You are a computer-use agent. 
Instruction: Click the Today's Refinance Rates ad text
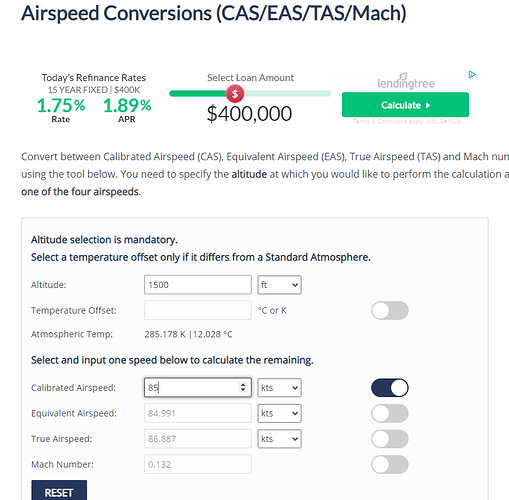pyautogui.click(x=94, y=78)
